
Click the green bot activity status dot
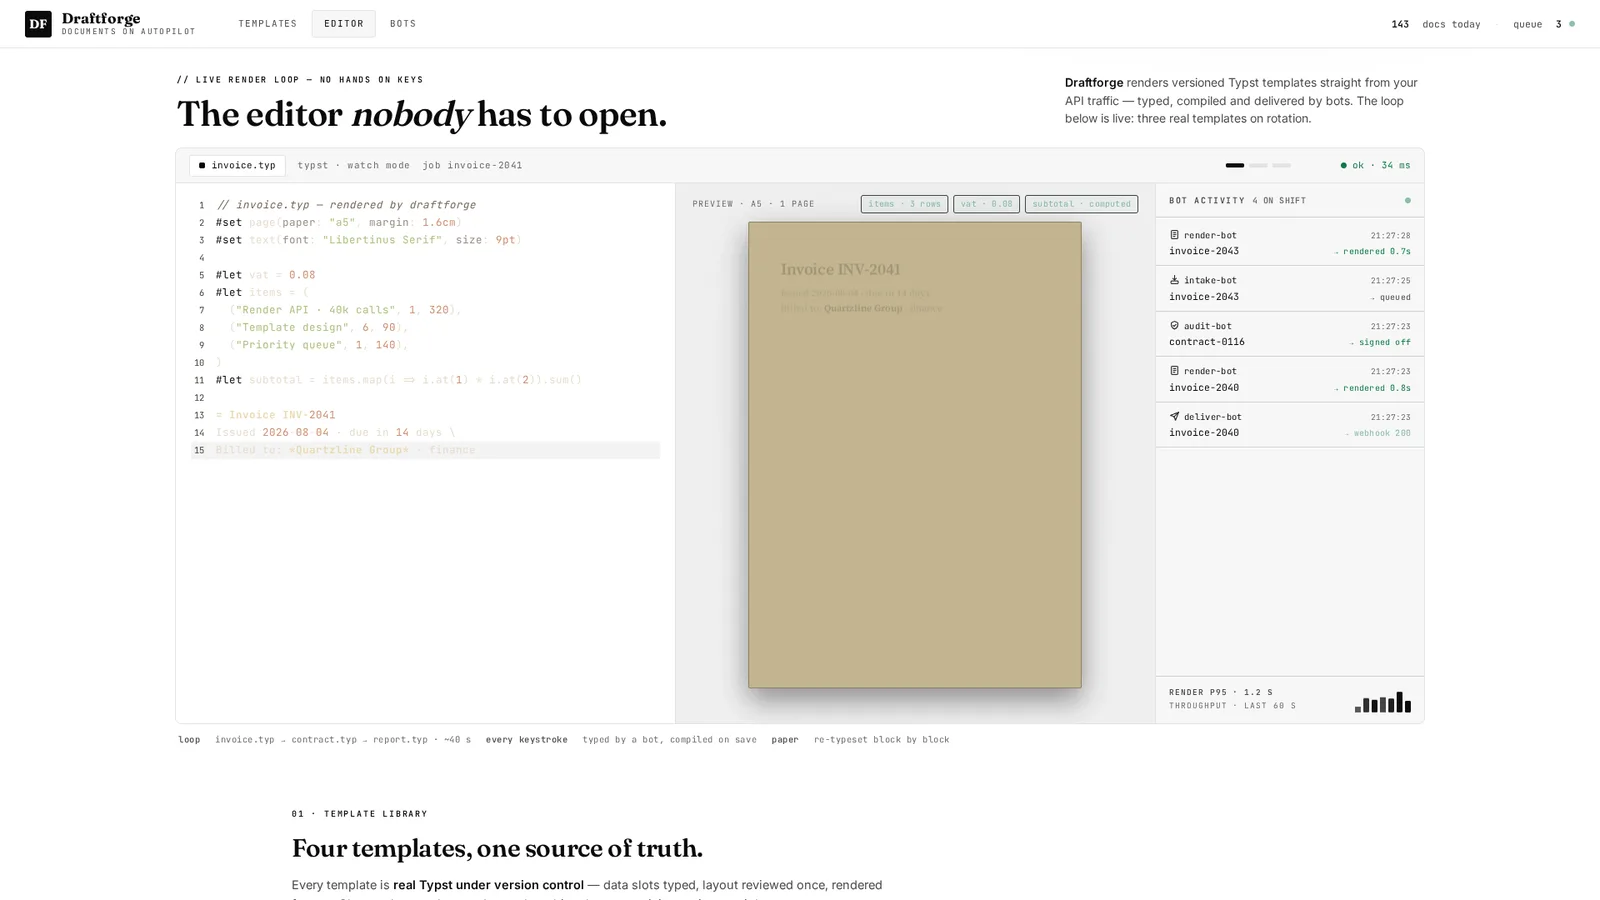1408,200
